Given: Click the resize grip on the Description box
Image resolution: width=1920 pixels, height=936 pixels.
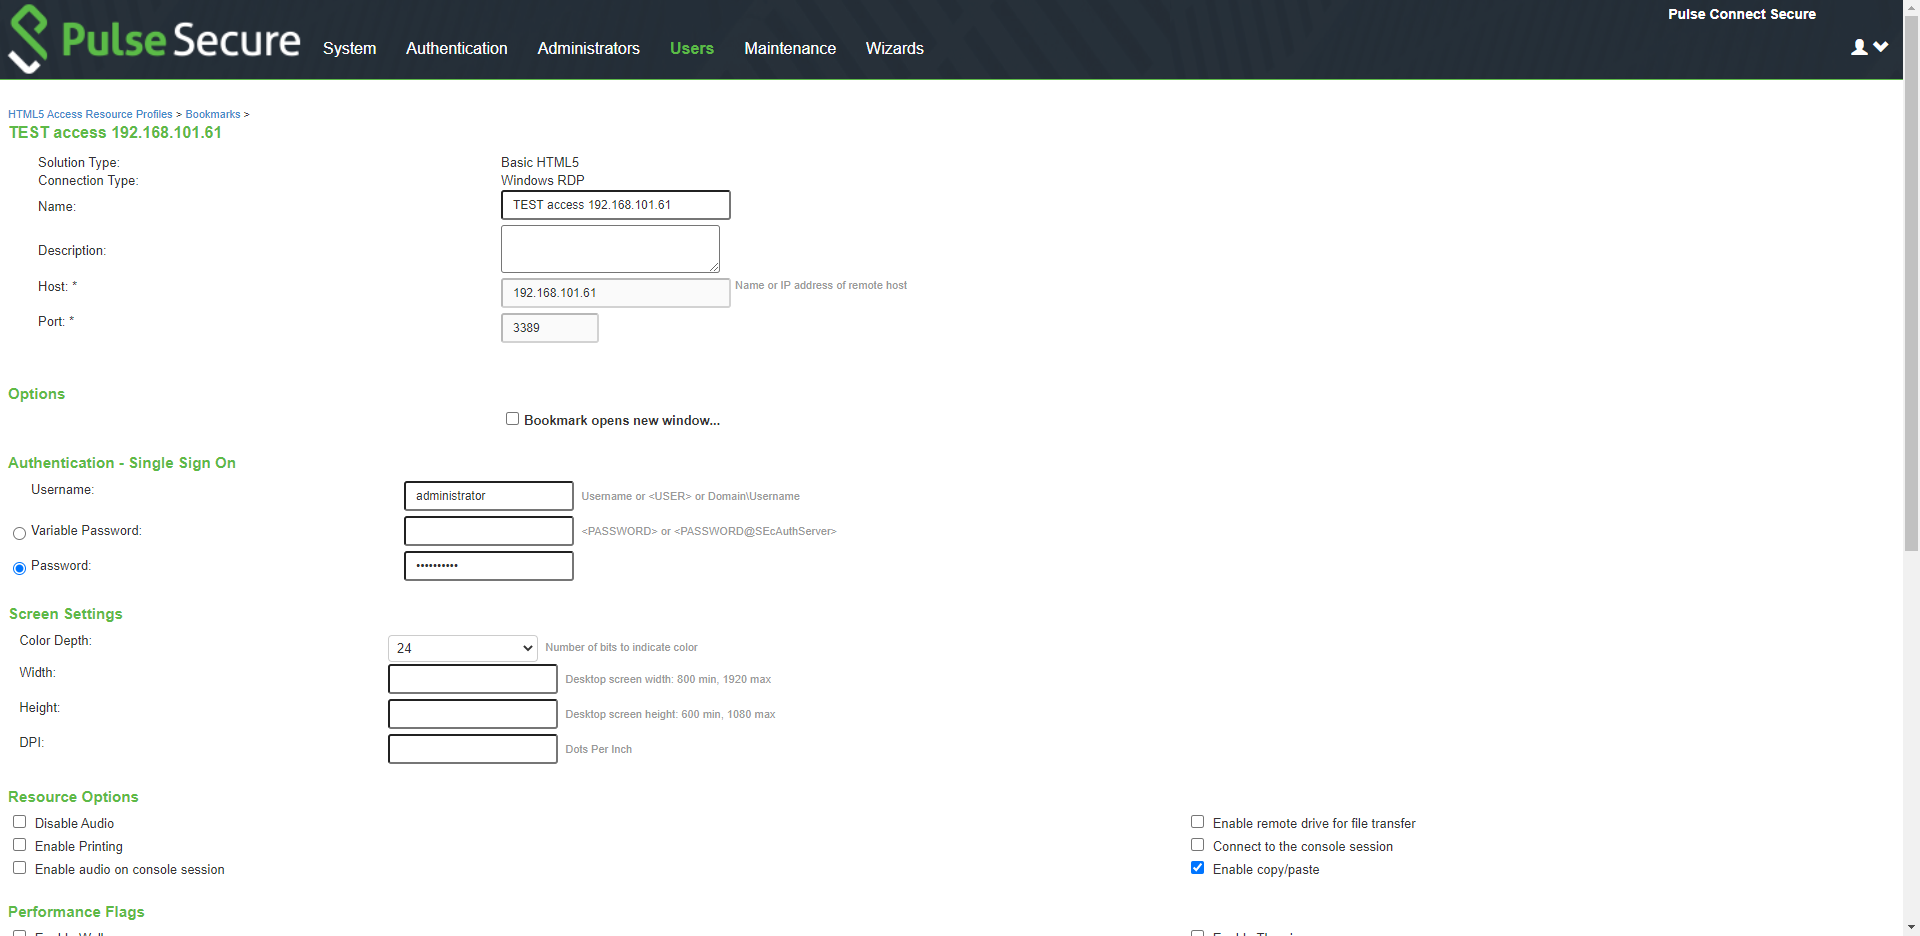Looking at the screenshot, I should pos(714,267).
